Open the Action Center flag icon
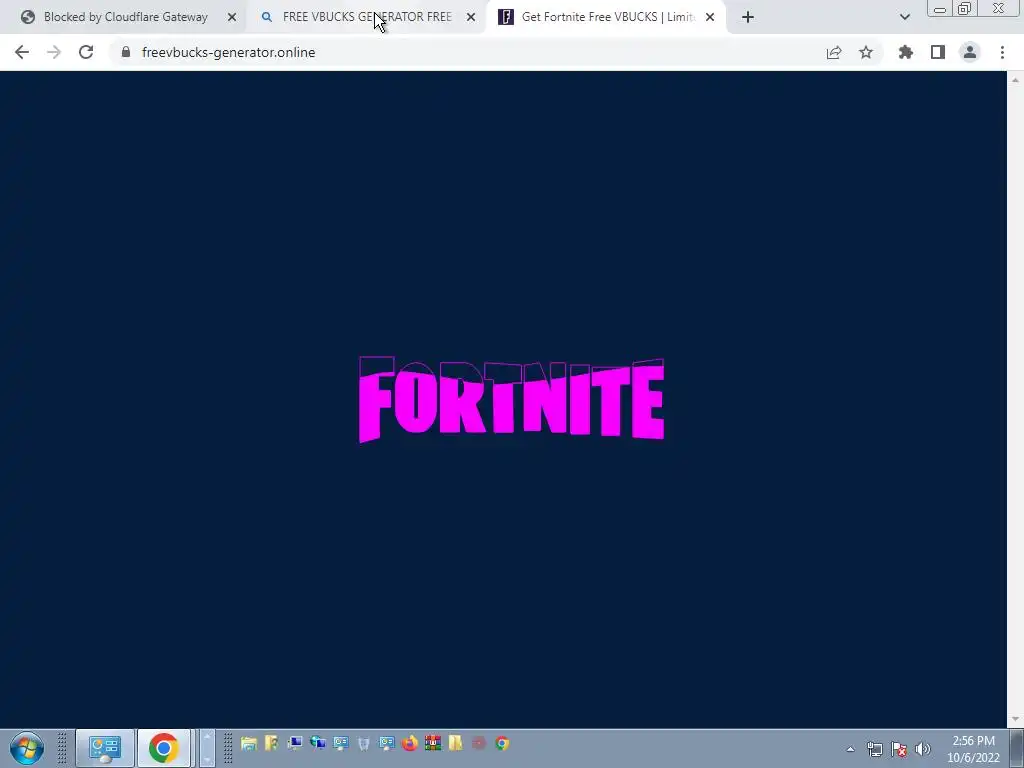 [x=899, y=749]
